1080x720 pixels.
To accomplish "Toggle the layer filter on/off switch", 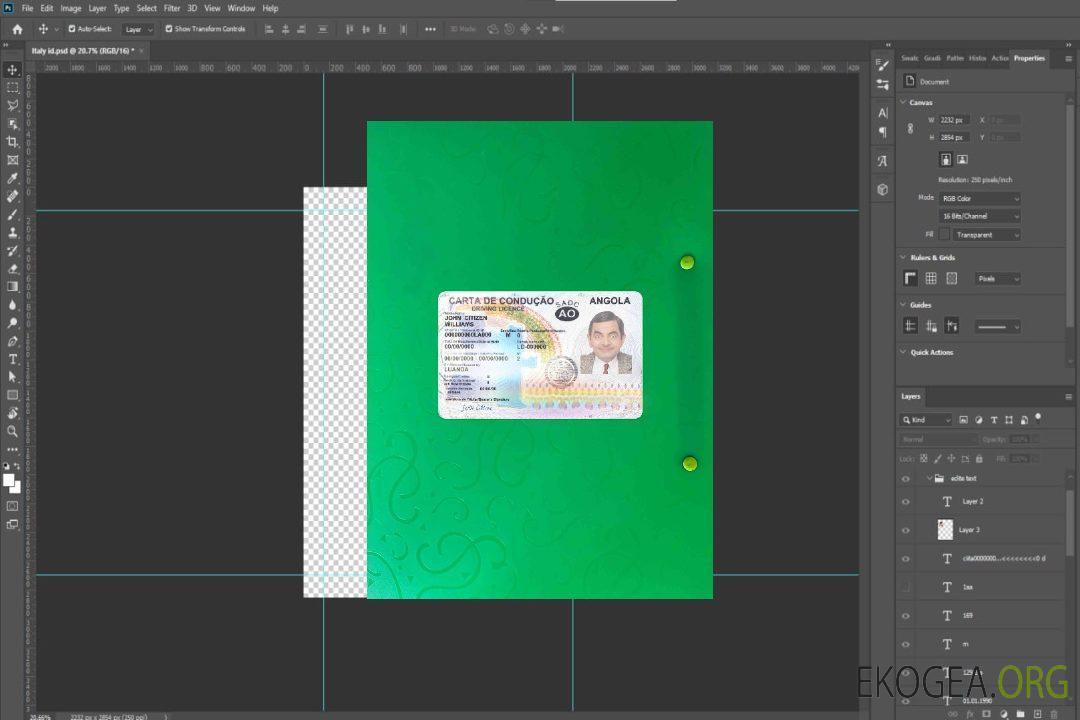I will coord(1038,418).
